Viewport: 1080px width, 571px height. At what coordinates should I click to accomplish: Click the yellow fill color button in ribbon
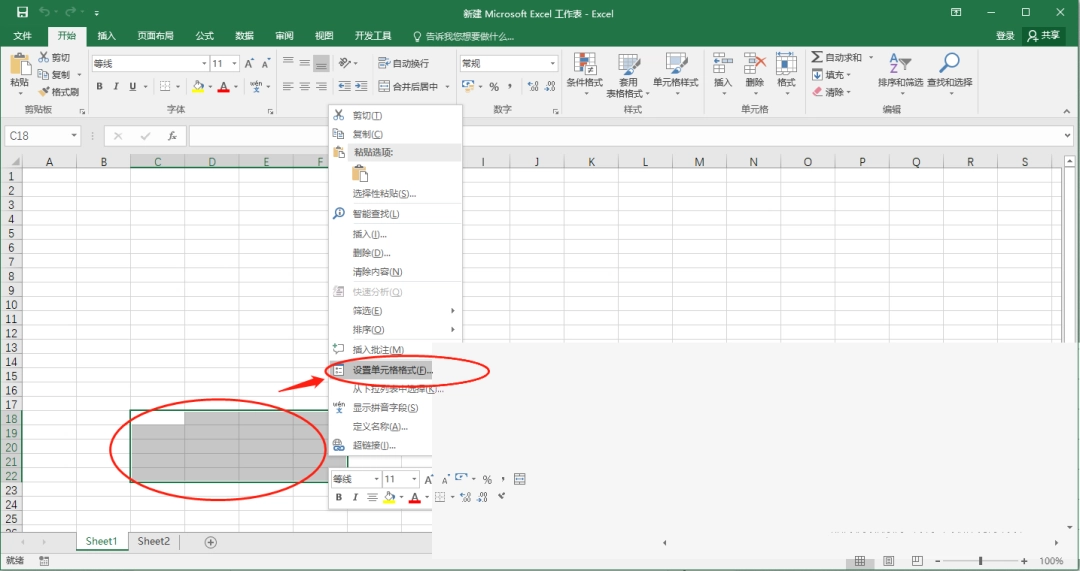[x=198, y=87]
